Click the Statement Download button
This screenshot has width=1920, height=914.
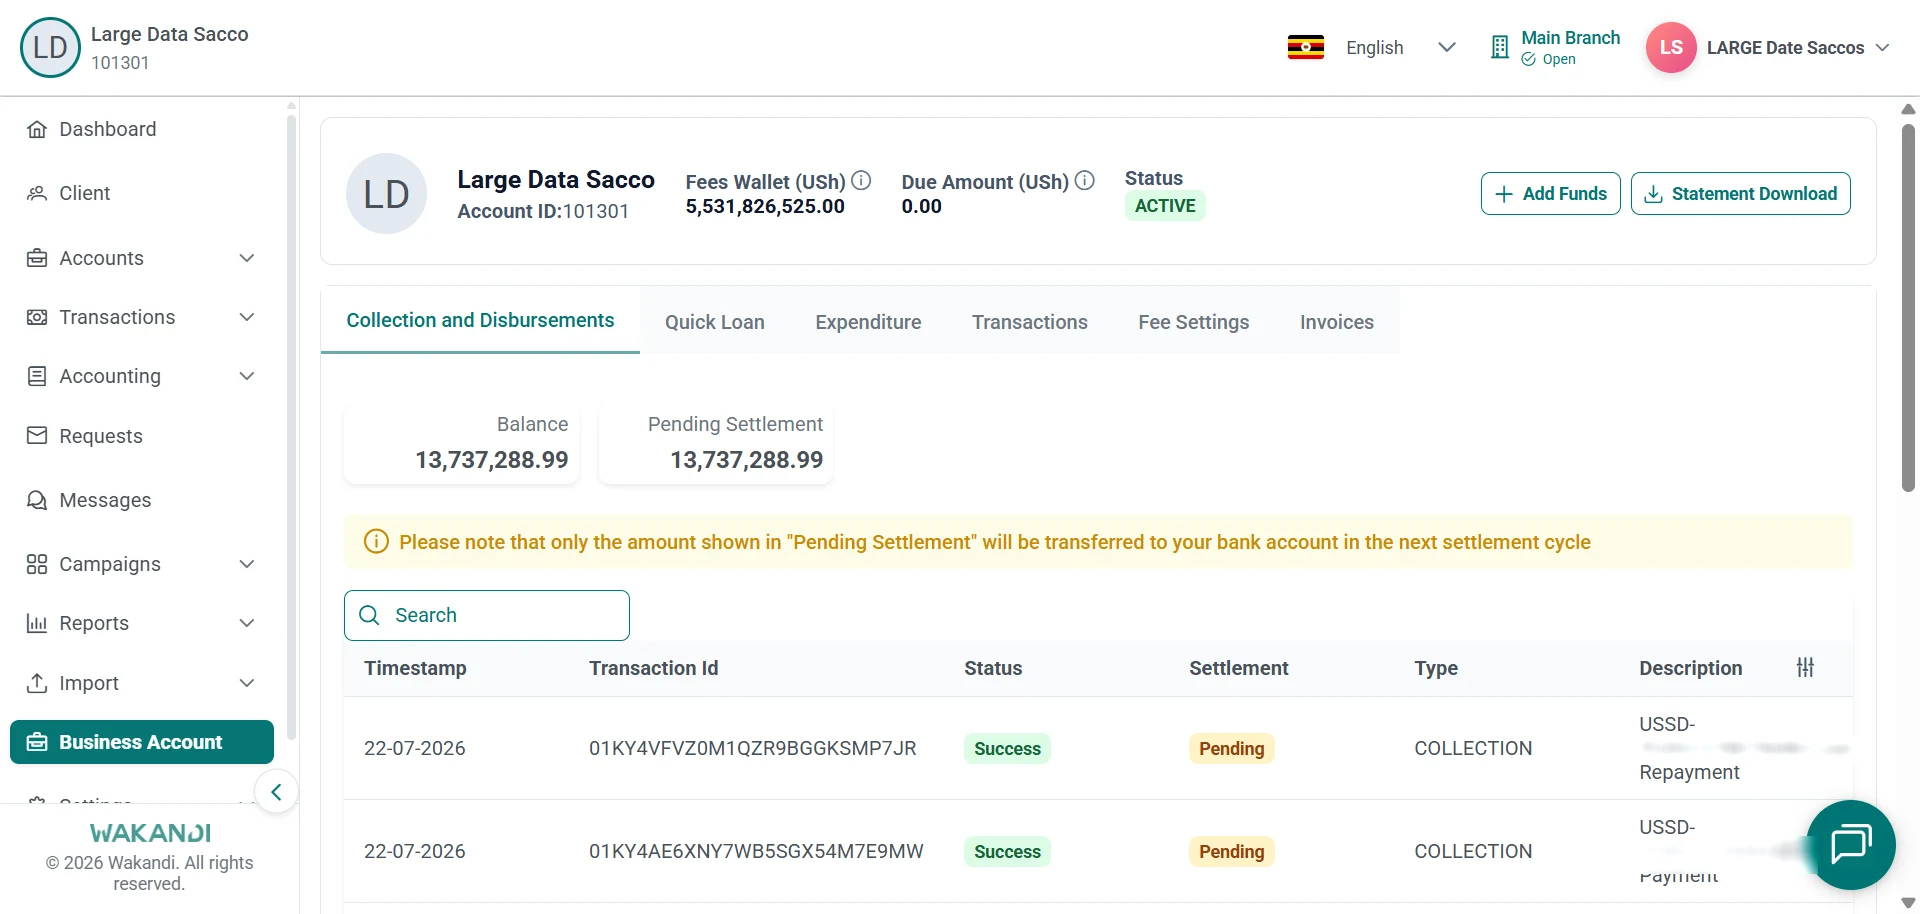pos(1740,194)
